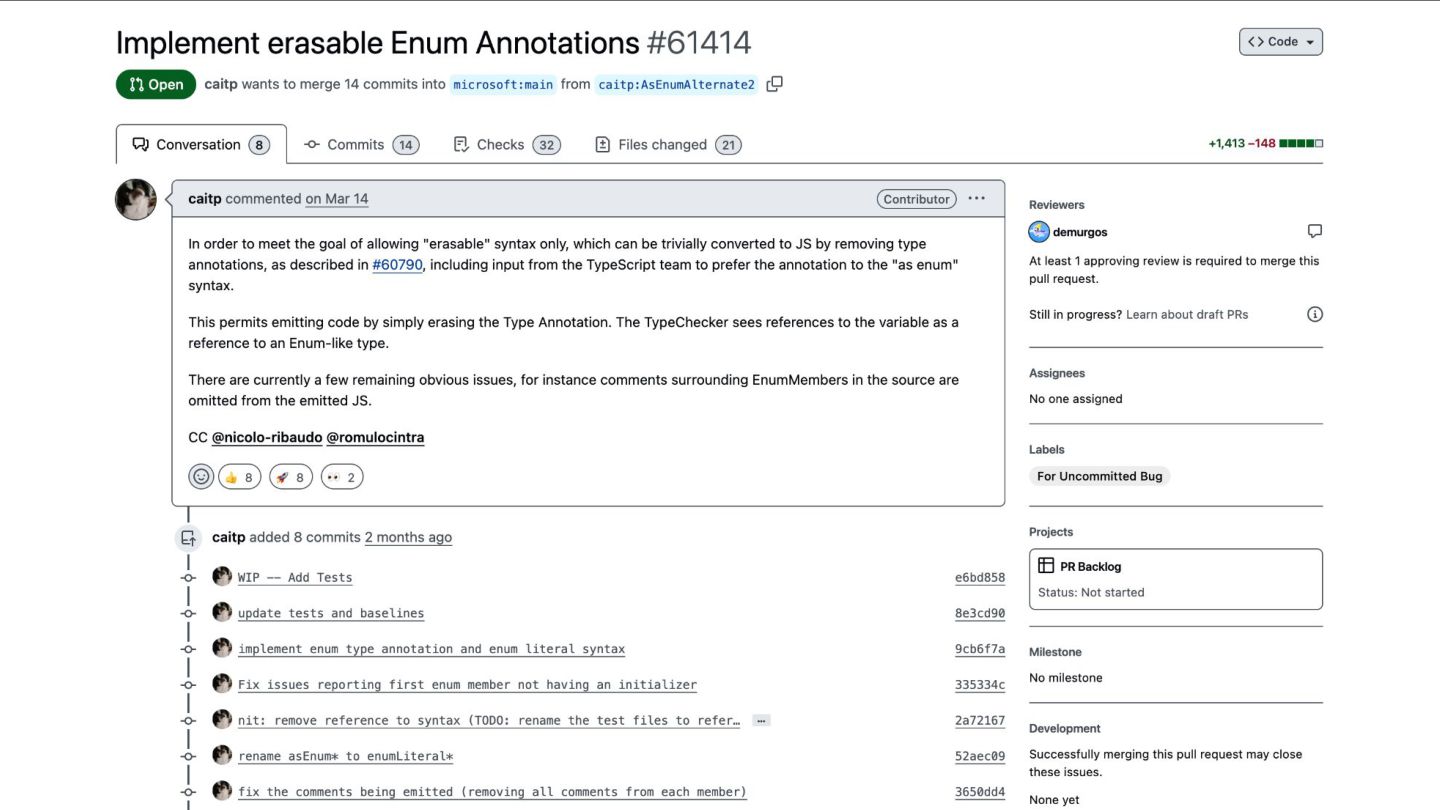Open the Code dropdown button
The width and height of the screenshot is (1440, 810).
tap(1280, 42)
